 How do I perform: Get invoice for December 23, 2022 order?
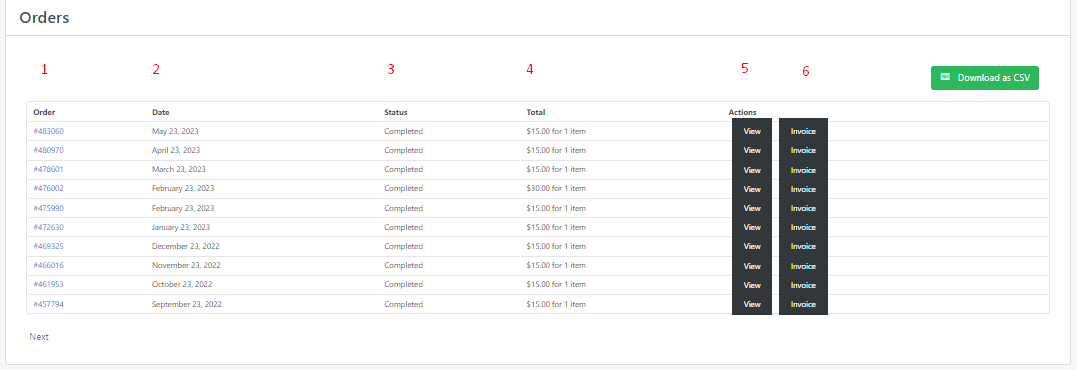tap(803, 246)
